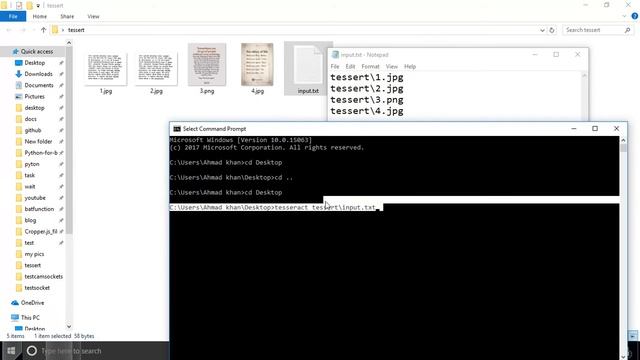
Task: Click the Up one level arrow
Action: 43,30
